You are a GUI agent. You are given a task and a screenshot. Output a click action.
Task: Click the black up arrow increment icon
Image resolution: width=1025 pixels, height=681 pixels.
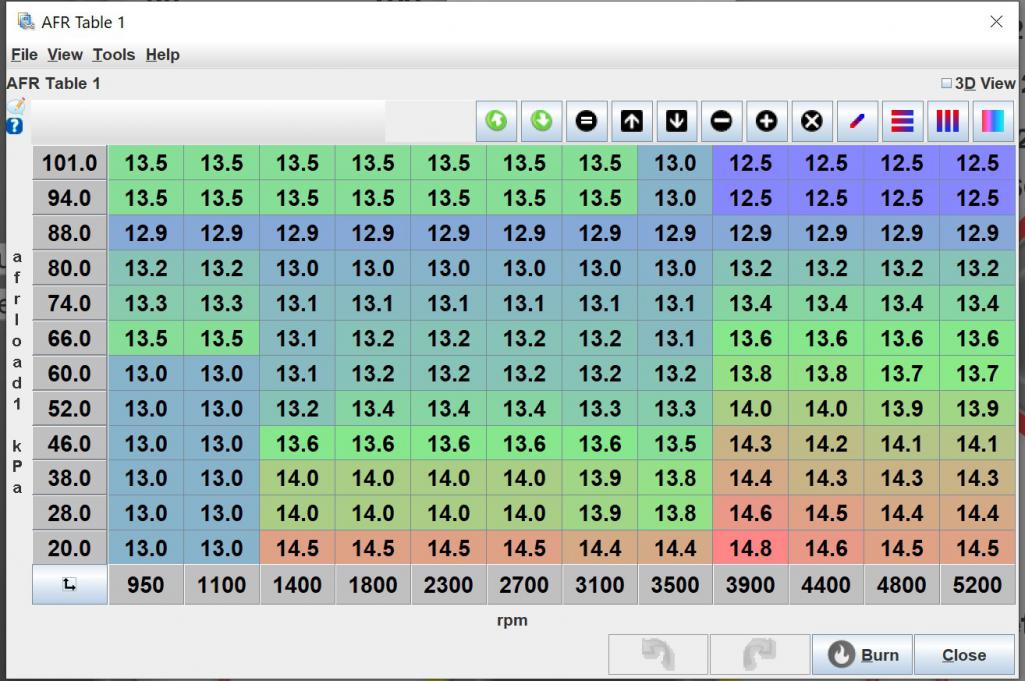coord(632,121)
